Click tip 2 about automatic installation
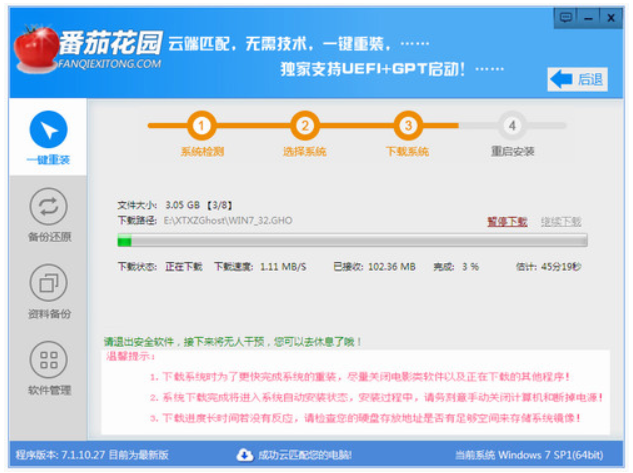 (376, 398)
